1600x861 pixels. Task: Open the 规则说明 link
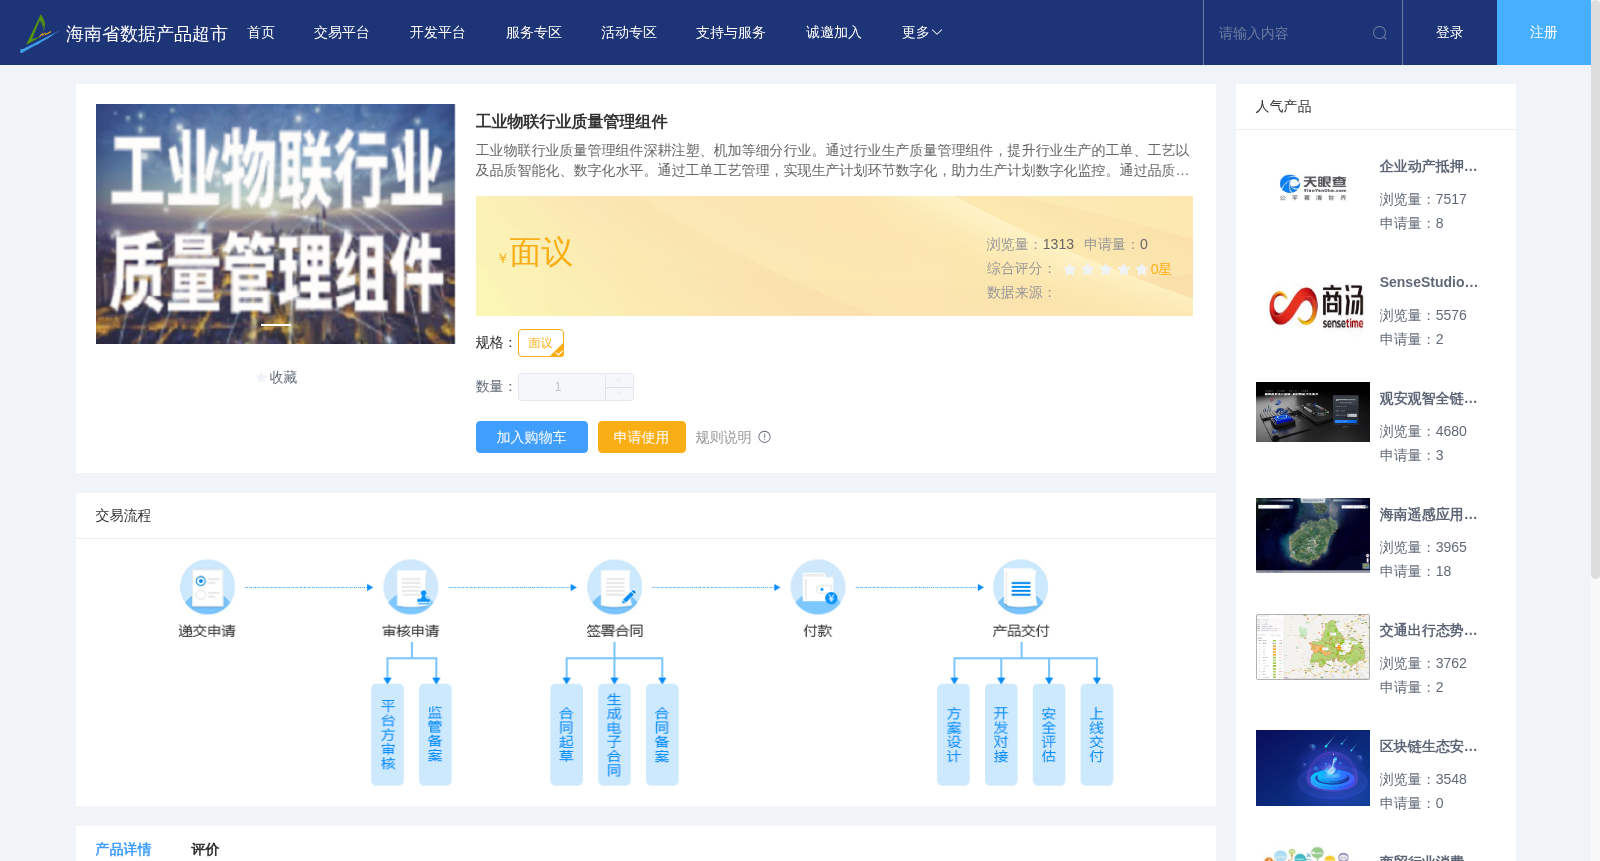click(x=723, y=437)
